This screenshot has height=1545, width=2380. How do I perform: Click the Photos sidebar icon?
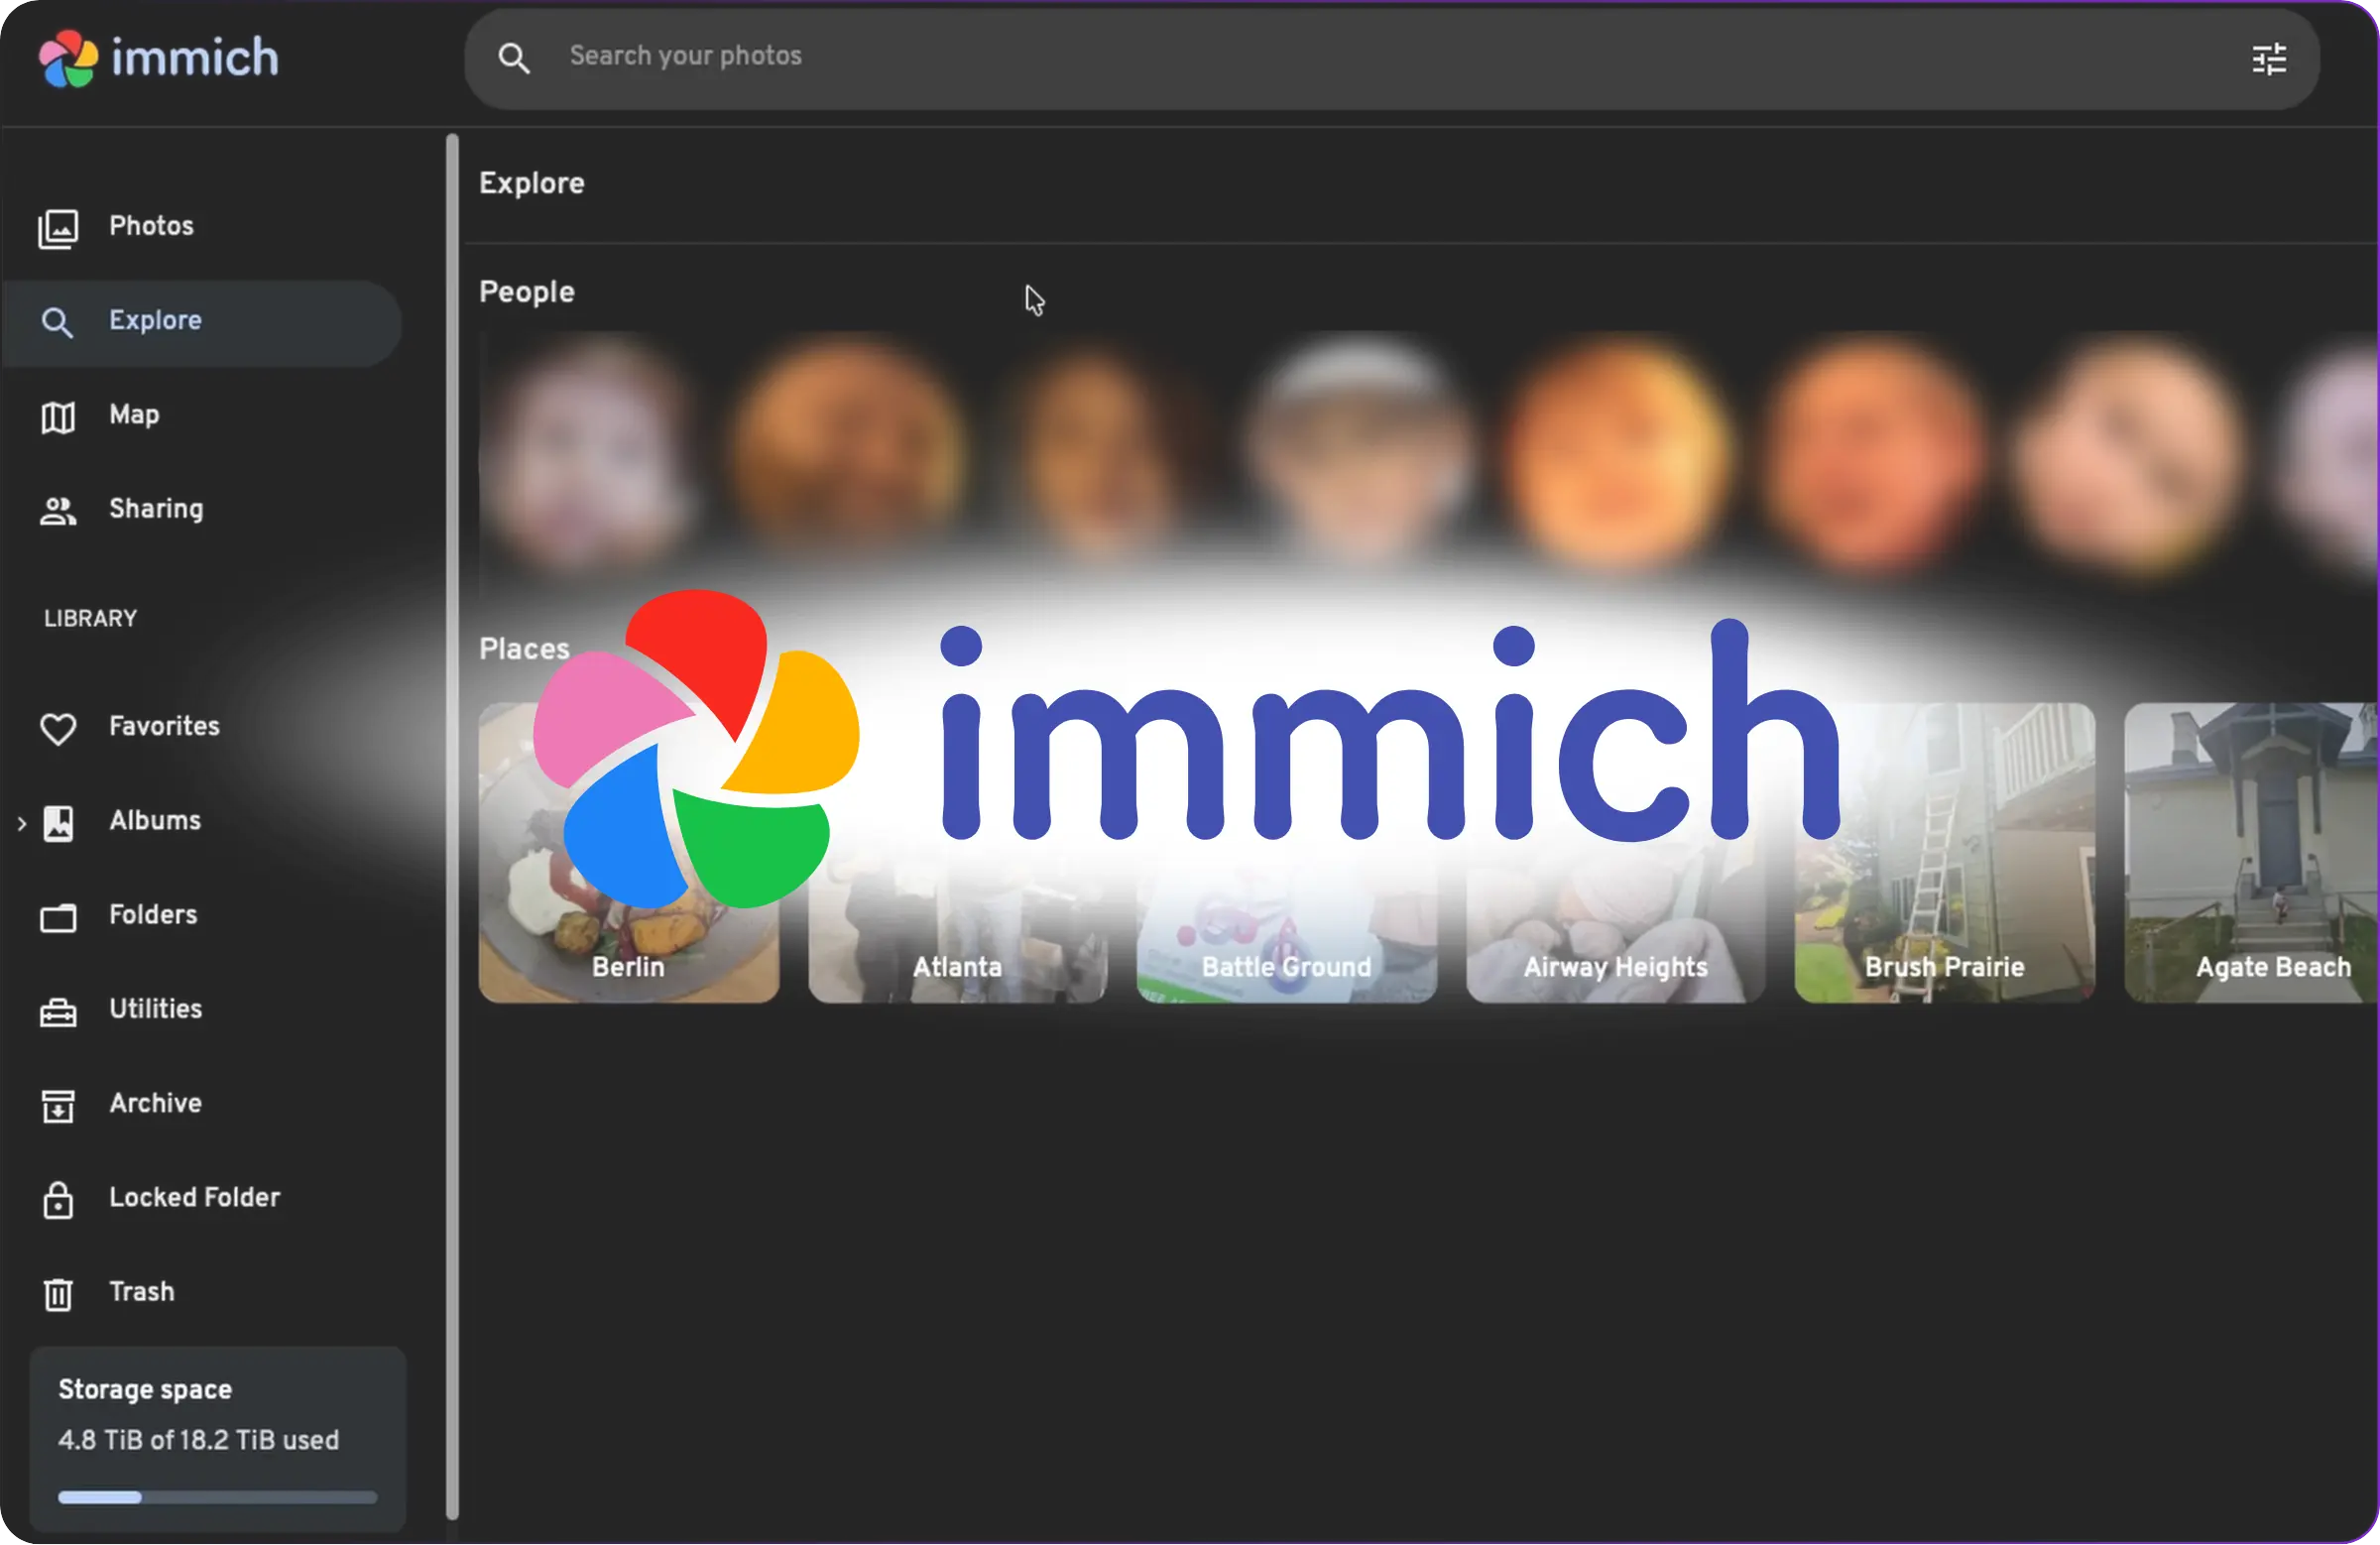tap(58, 228)
